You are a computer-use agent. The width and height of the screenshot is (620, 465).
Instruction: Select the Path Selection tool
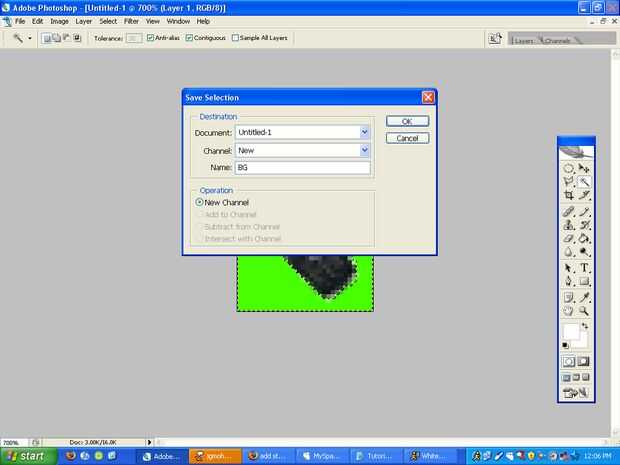tap(569, 268)
